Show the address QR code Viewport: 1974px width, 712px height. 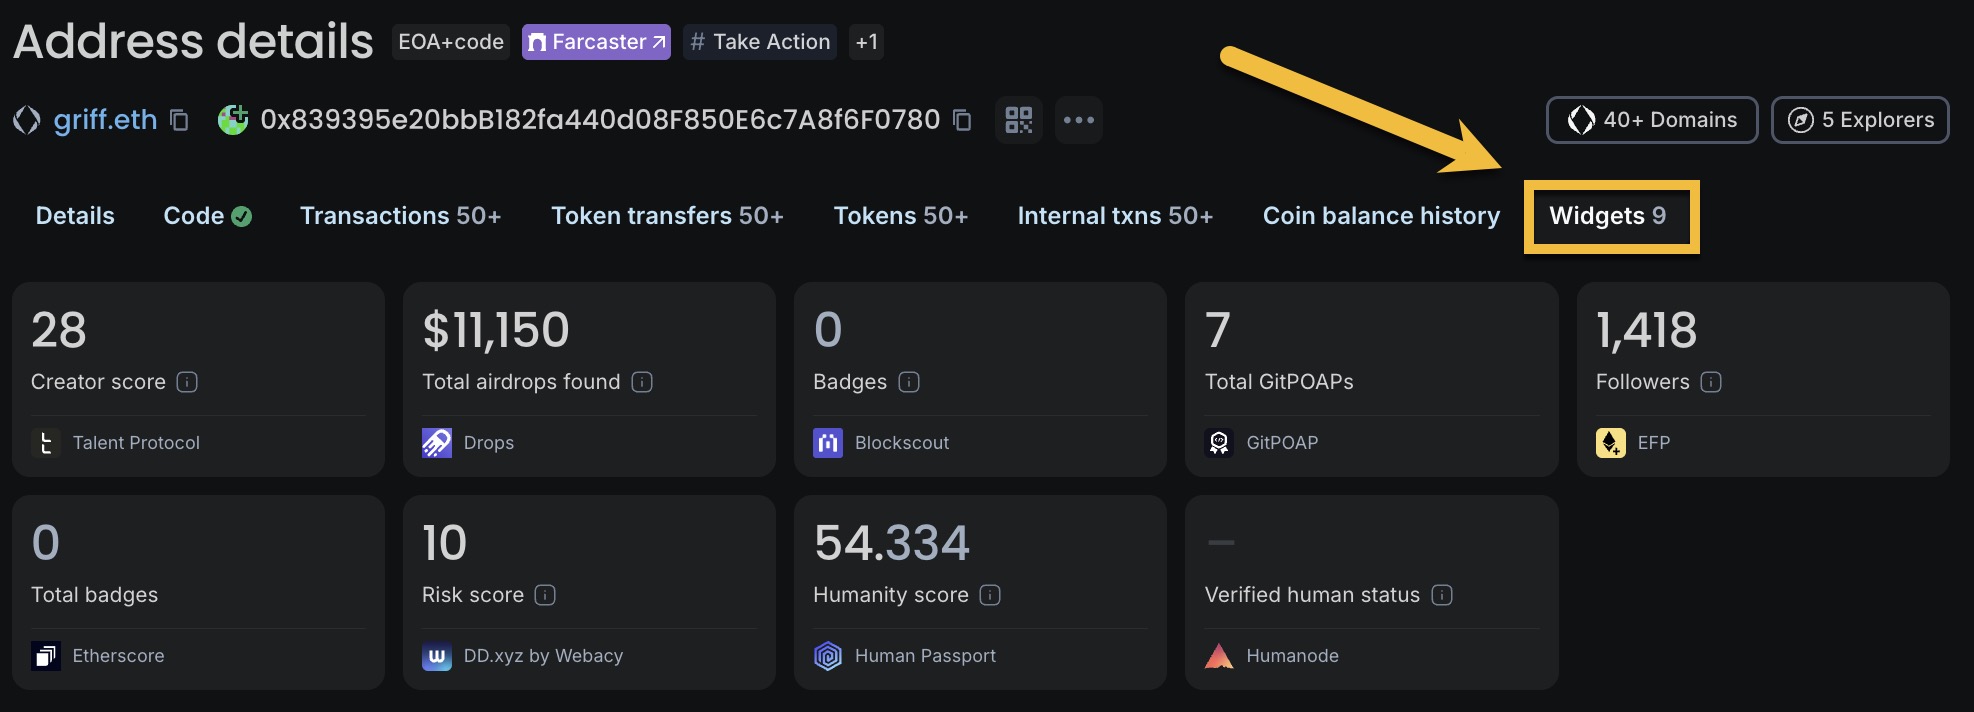pyautogui.click(x=1018, y=120)
